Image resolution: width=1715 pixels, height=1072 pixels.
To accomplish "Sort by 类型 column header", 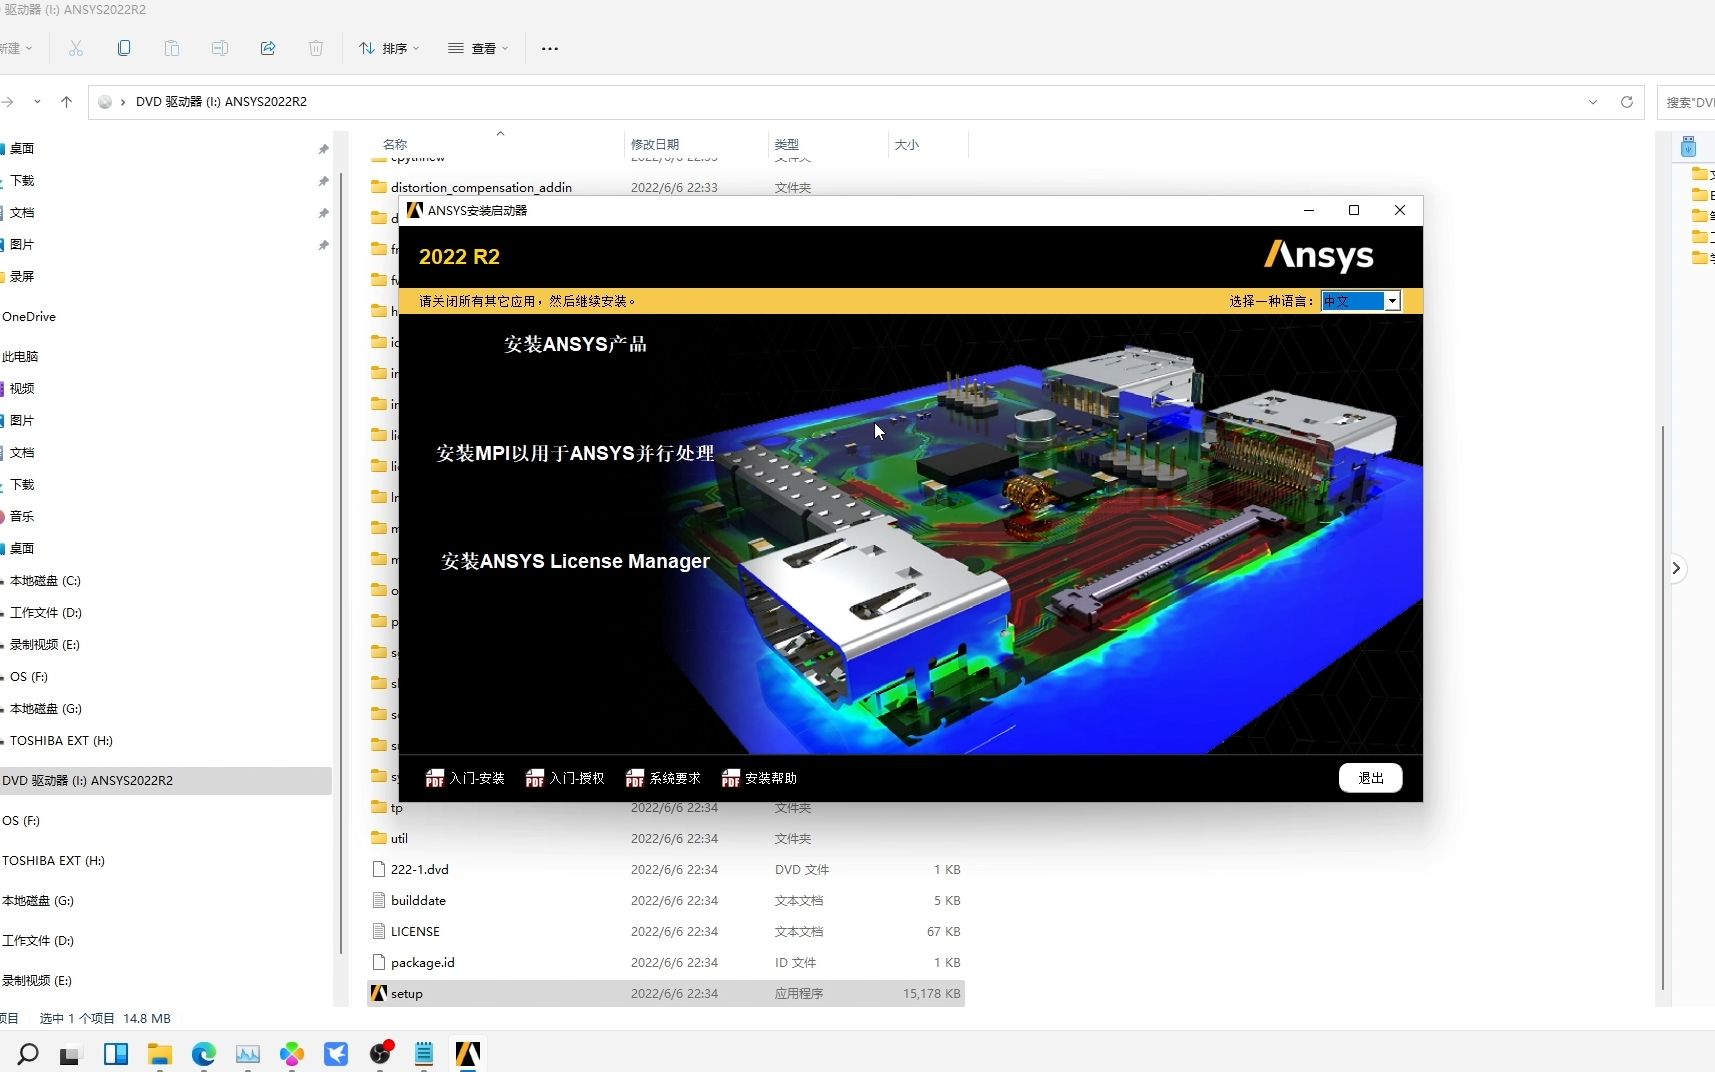I will (787, 144).
